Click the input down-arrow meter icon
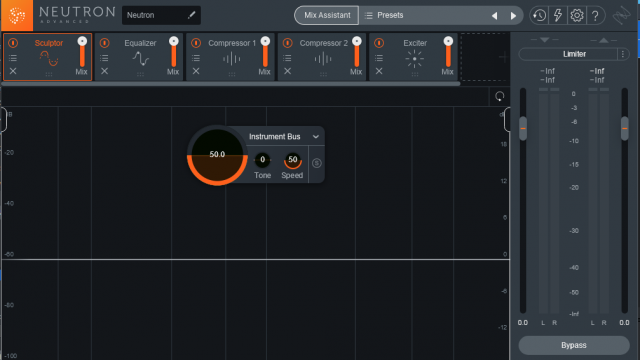The height and width of the screenshot is (360, 640). tap(544, 40)
